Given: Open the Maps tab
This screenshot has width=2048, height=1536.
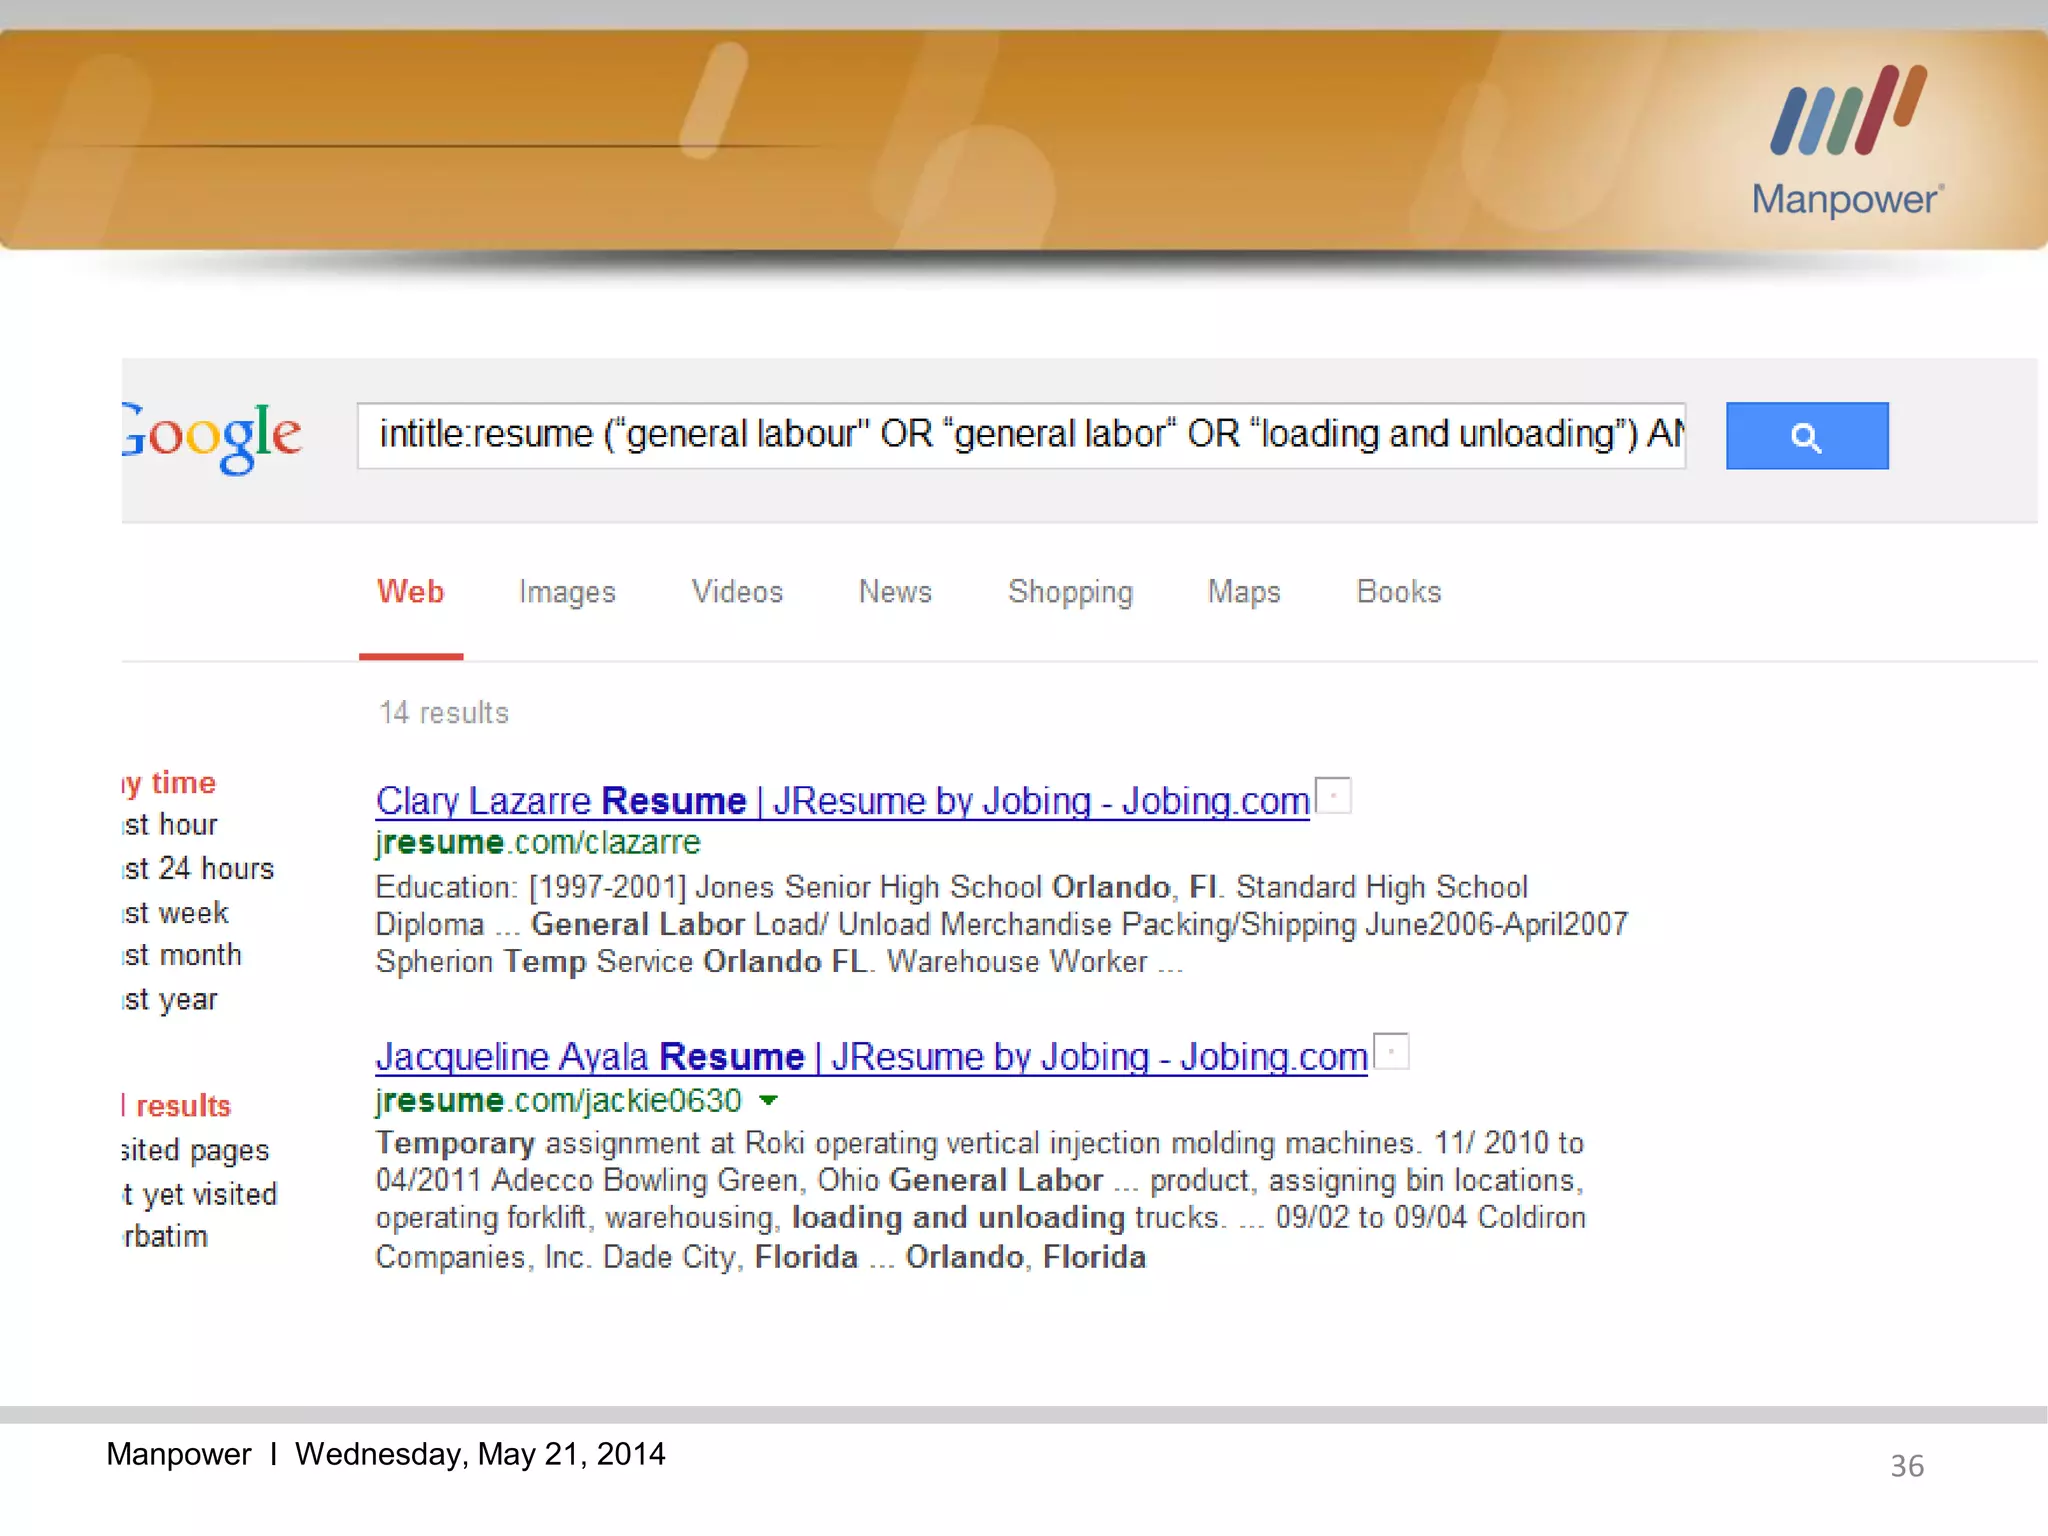Looking at the screenshot, I should (1243, 592).
